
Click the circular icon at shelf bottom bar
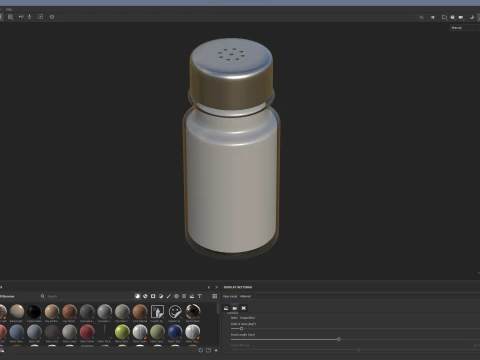pyautogui.click(x=201, y=350)
